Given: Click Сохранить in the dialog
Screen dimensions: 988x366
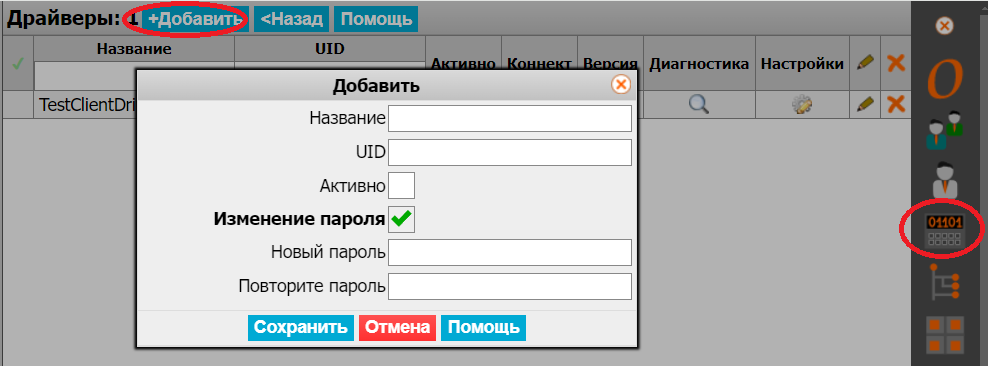Looking at the screenshot, I should tap(301, 328).
